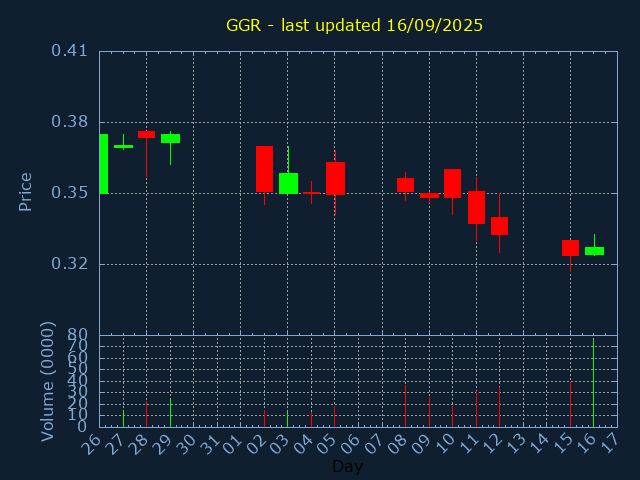Click the 0.32 price axis label
This screenshot has height=480, width=640.
(69, 264)
